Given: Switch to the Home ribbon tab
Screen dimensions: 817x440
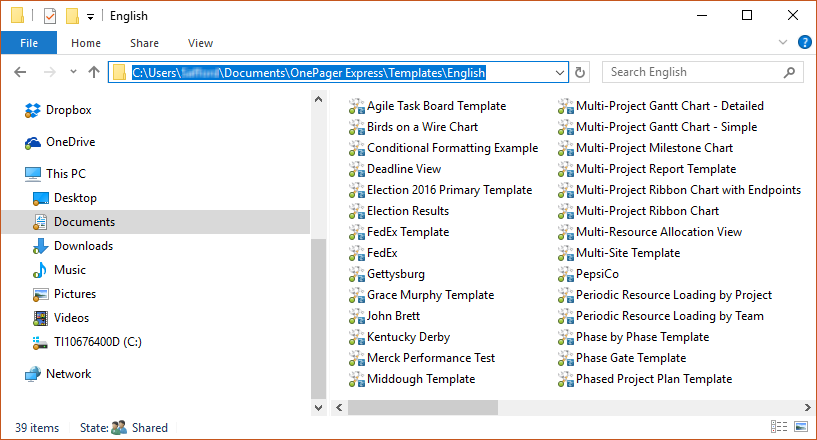Looking at the screenshot, I should point(86,43).
